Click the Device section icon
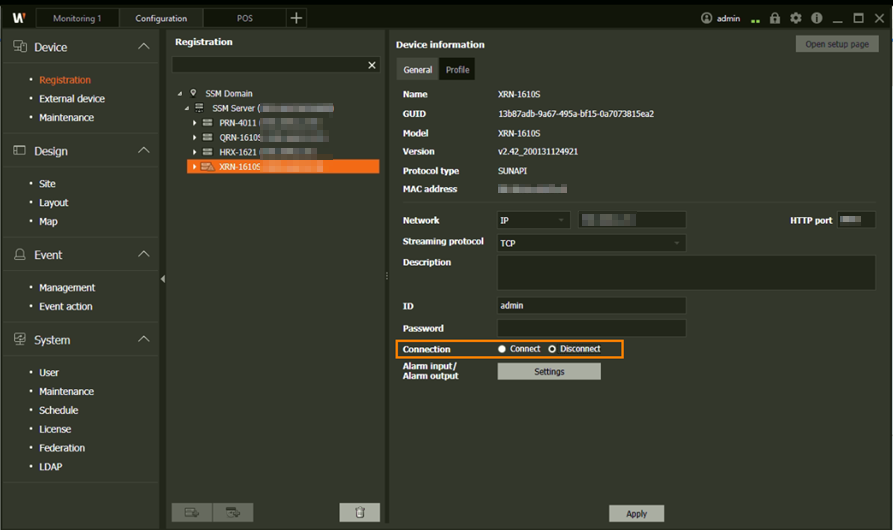This screenshot has width=893, height=530. coord(20,47)
